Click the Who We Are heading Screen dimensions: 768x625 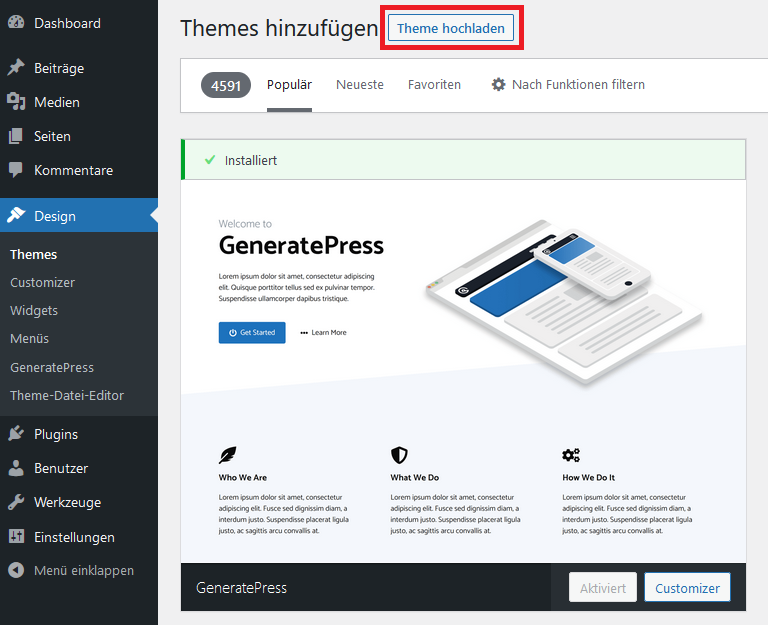tap(243, 477)
